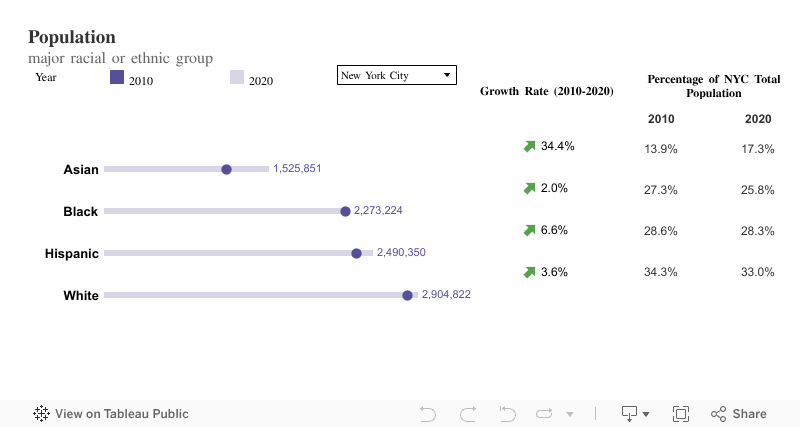This screenshot has width=800, height=427.
Task: Select the White row label
Action: click(80, 295)
